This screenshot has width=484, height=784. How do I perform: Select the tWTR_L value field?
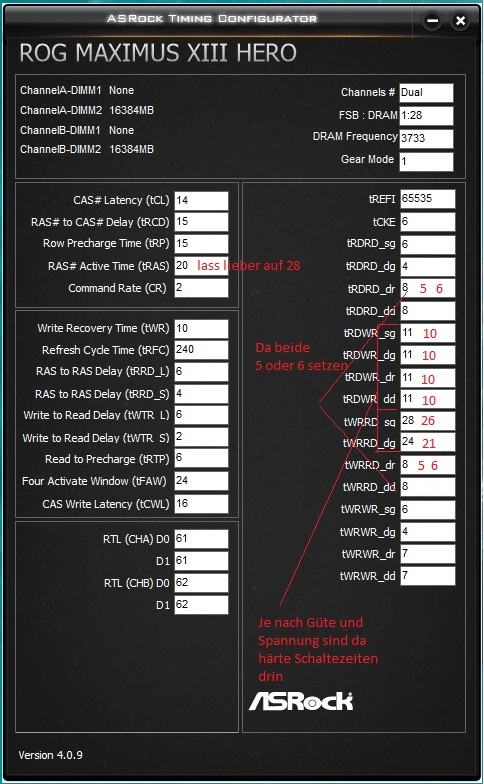[202, 416]
